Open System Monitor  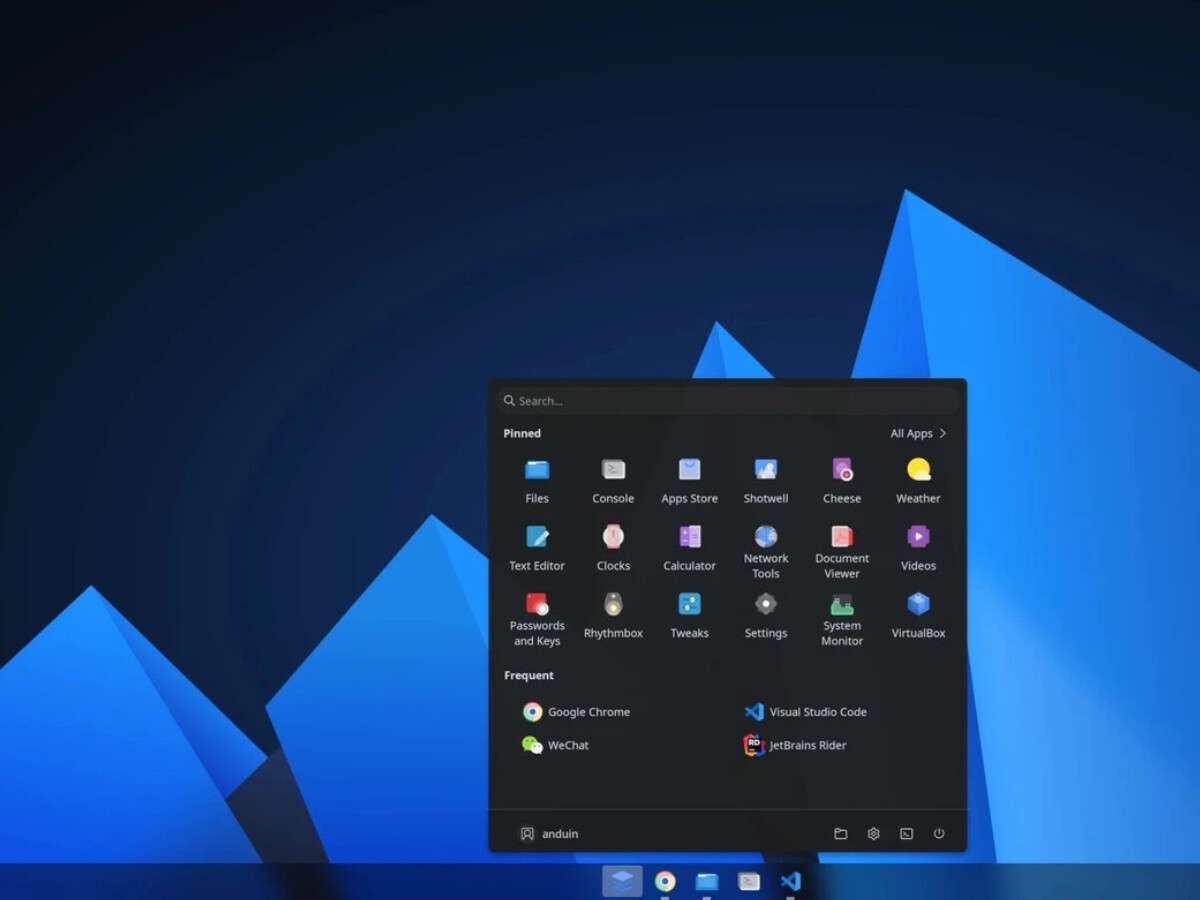coord(841,617)
